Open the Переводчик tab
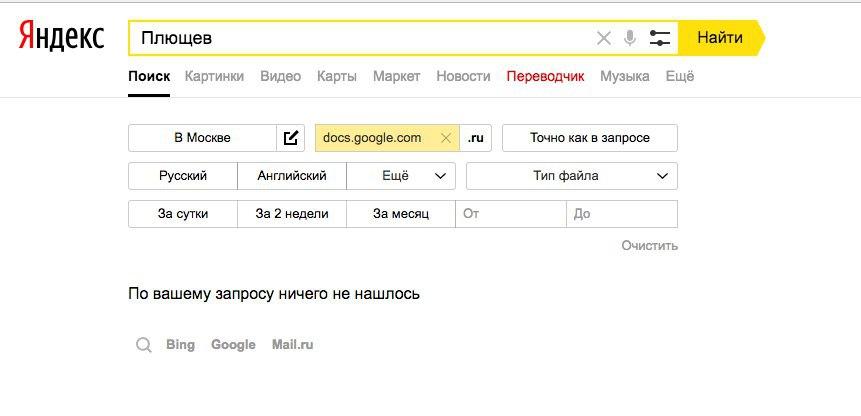 (545, 76)
